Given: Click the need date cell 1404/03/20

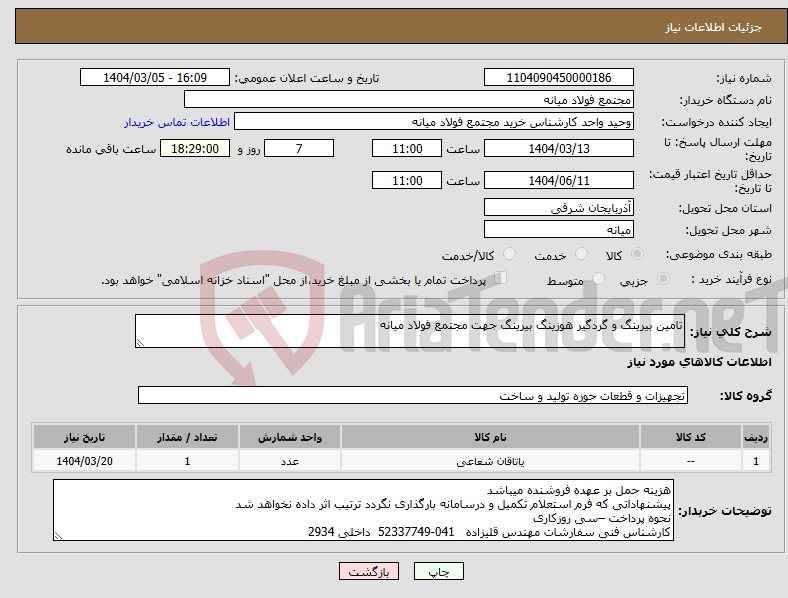Looking at the screenshot, I should coord(84,461).
